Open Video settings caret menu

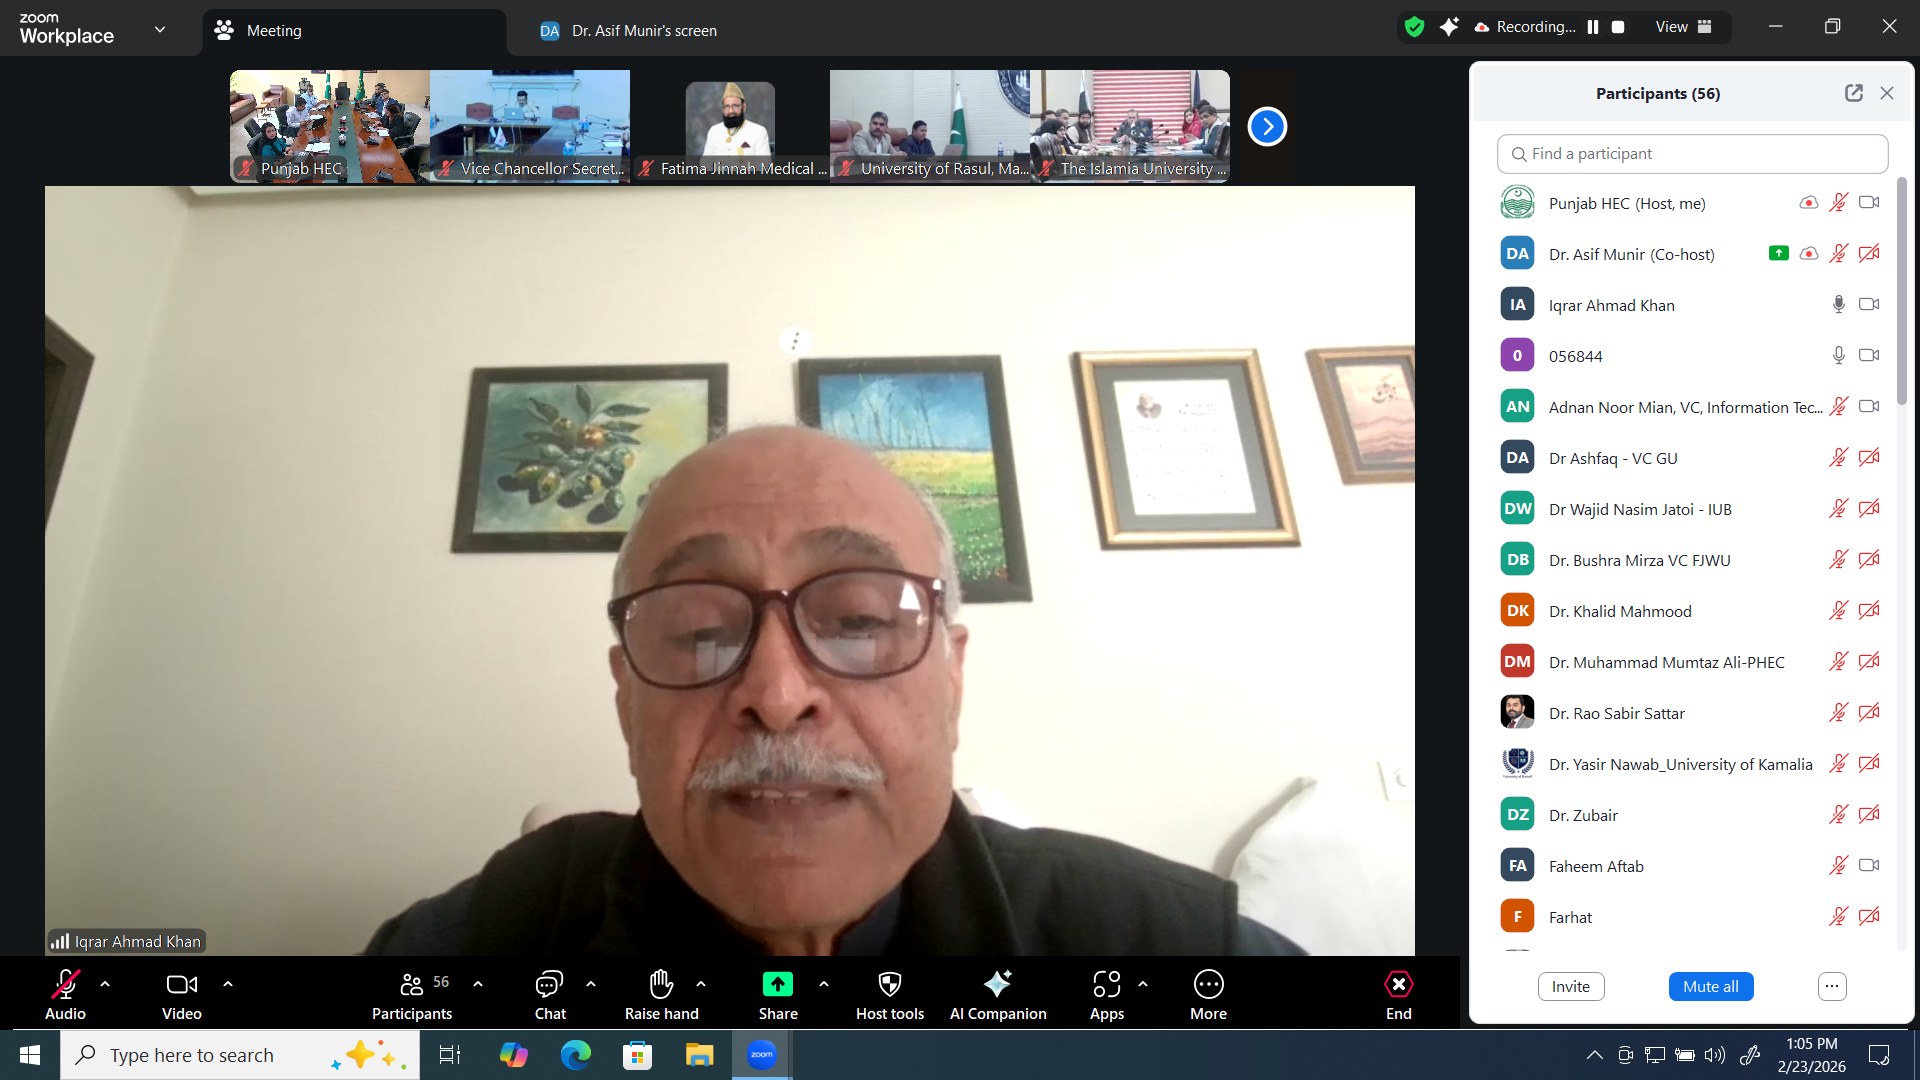[228, 984]
